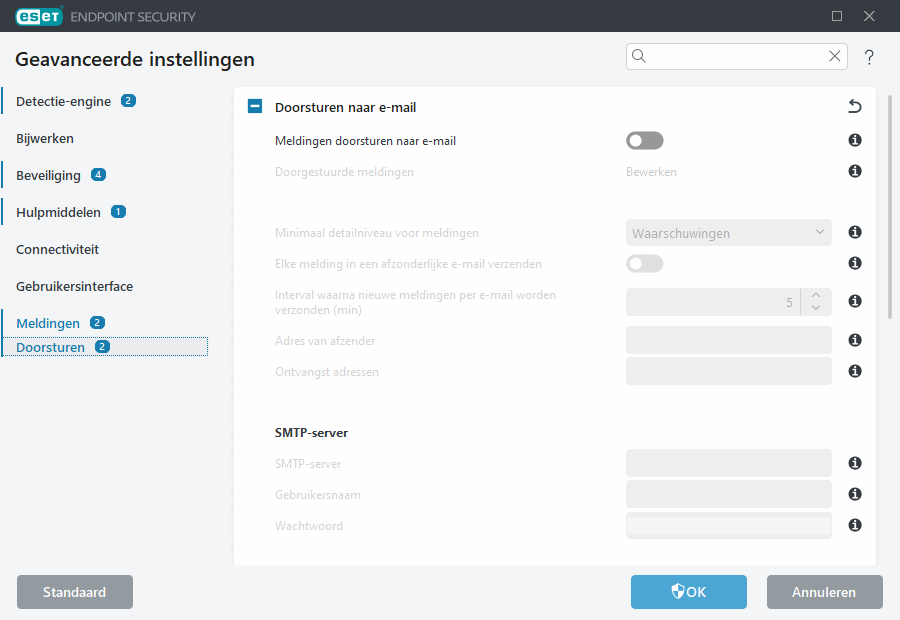
Task: Toggle Elke melding in een afzonderlijke e-mail
Action: coord(644,264)
